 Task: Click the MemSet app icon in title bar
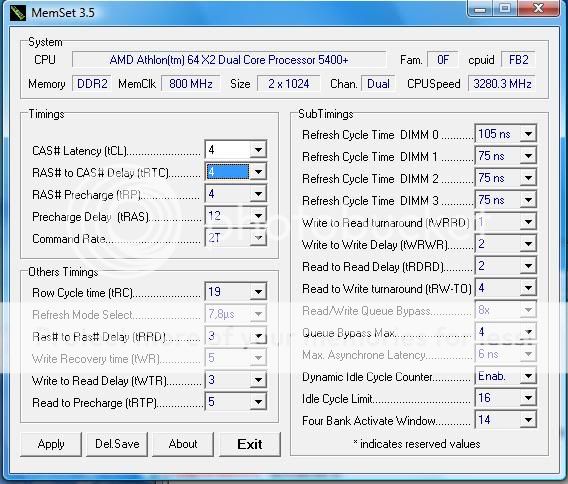pyautogui.click(x=18, y=13)
